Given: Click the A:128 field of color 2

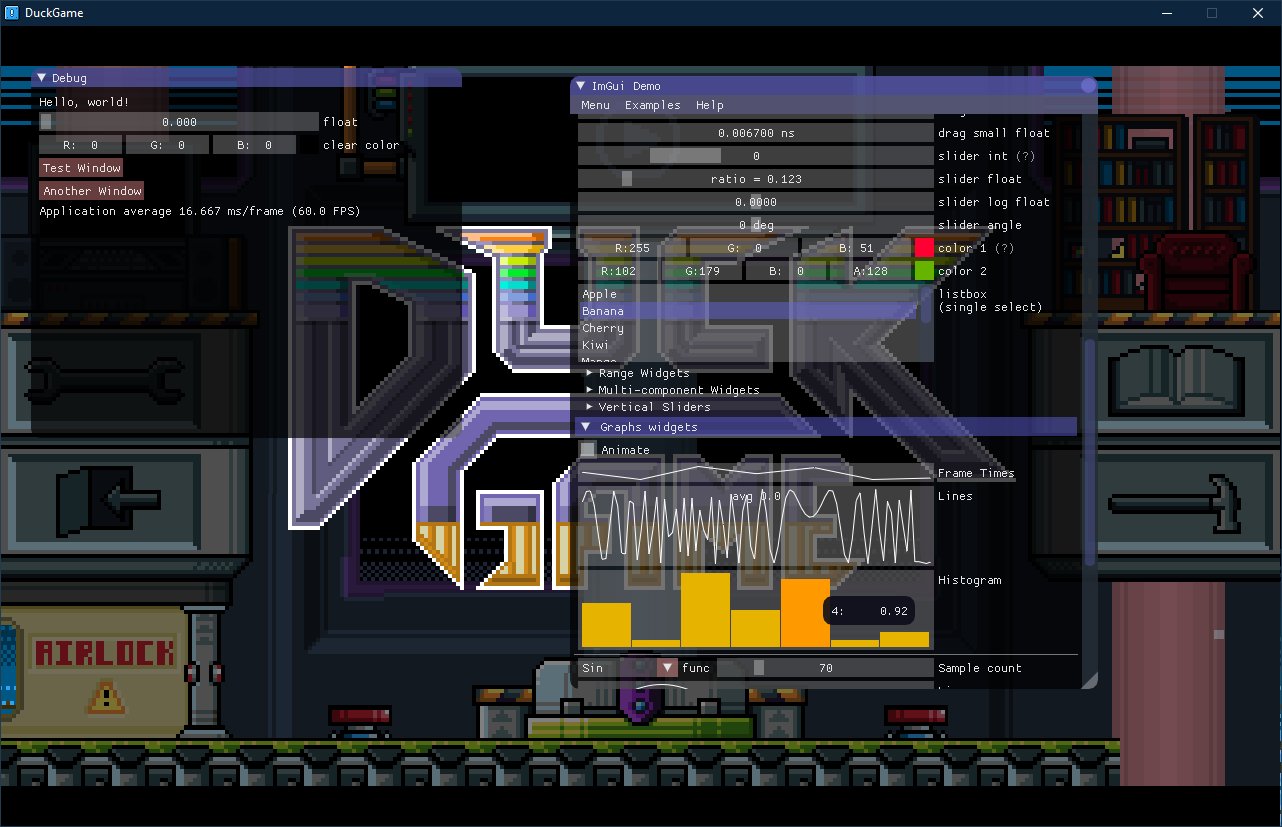Looking at the screenshot, I should point(870,271).
